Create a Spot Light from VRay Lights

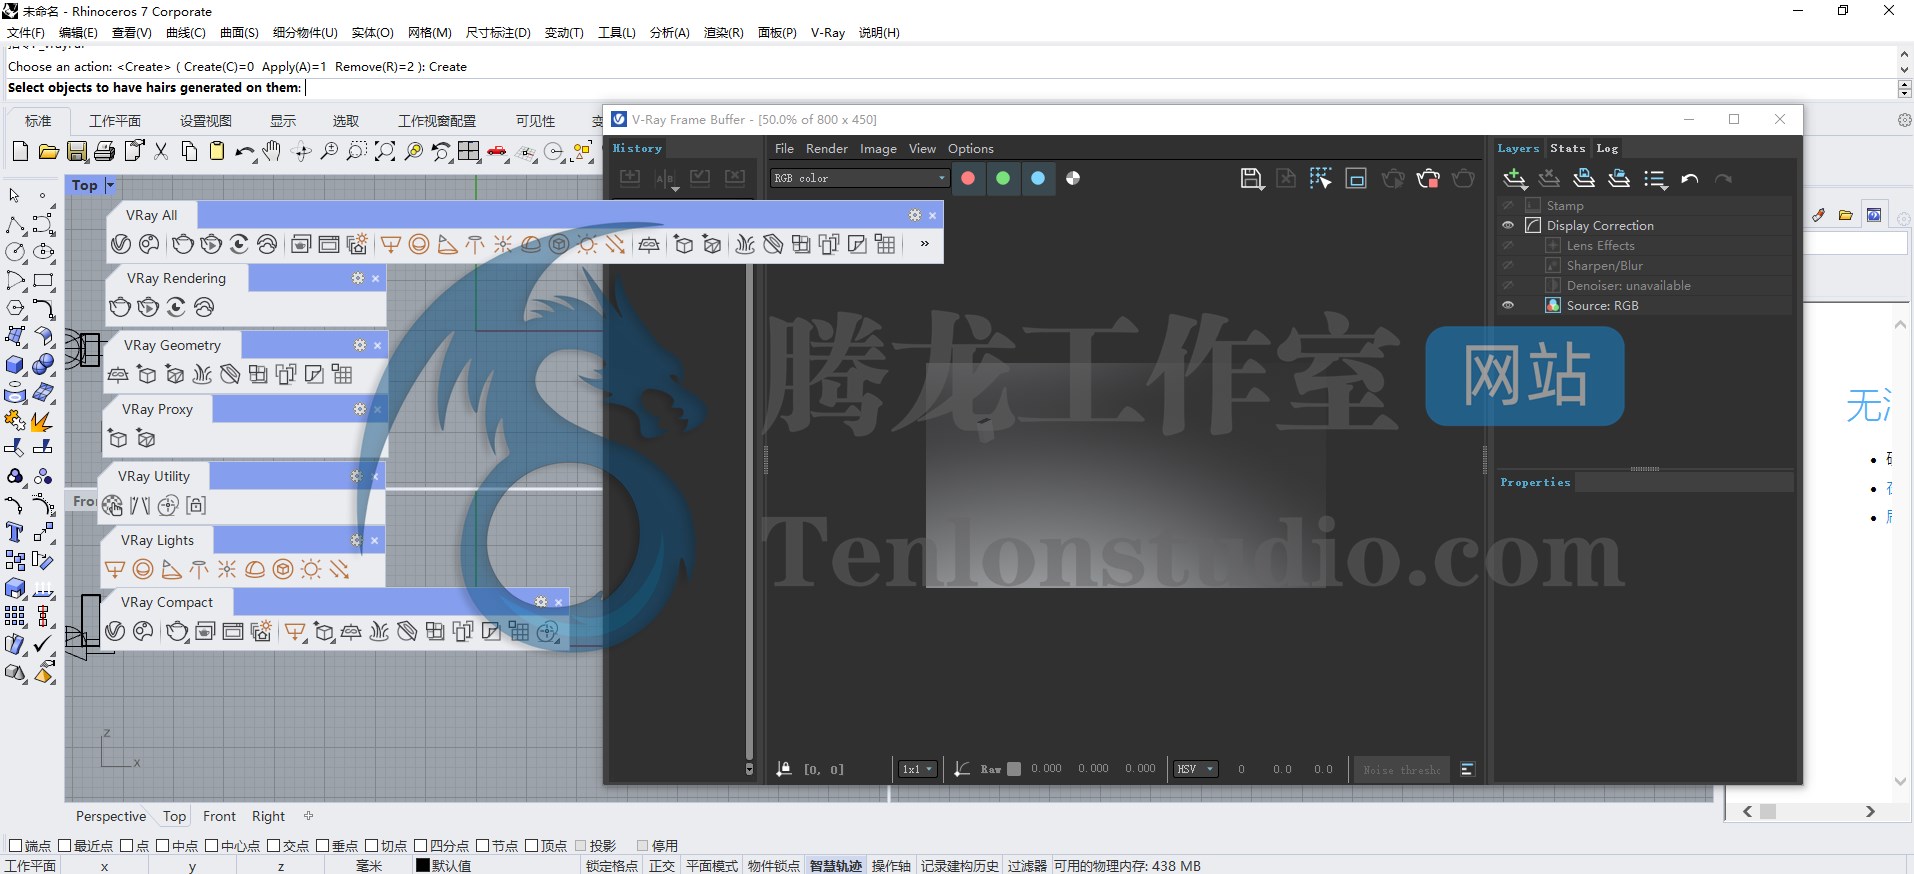point(171,569)
